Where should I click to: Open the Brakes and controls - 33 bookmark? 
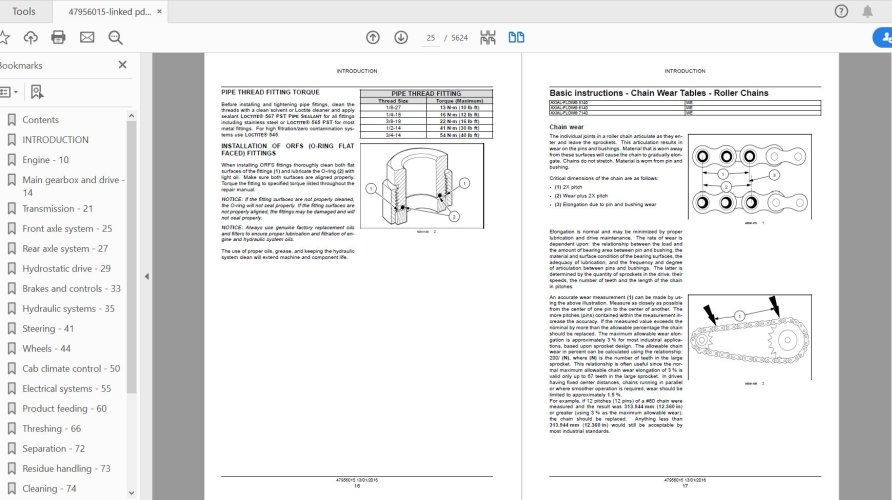tap(72, 288)
